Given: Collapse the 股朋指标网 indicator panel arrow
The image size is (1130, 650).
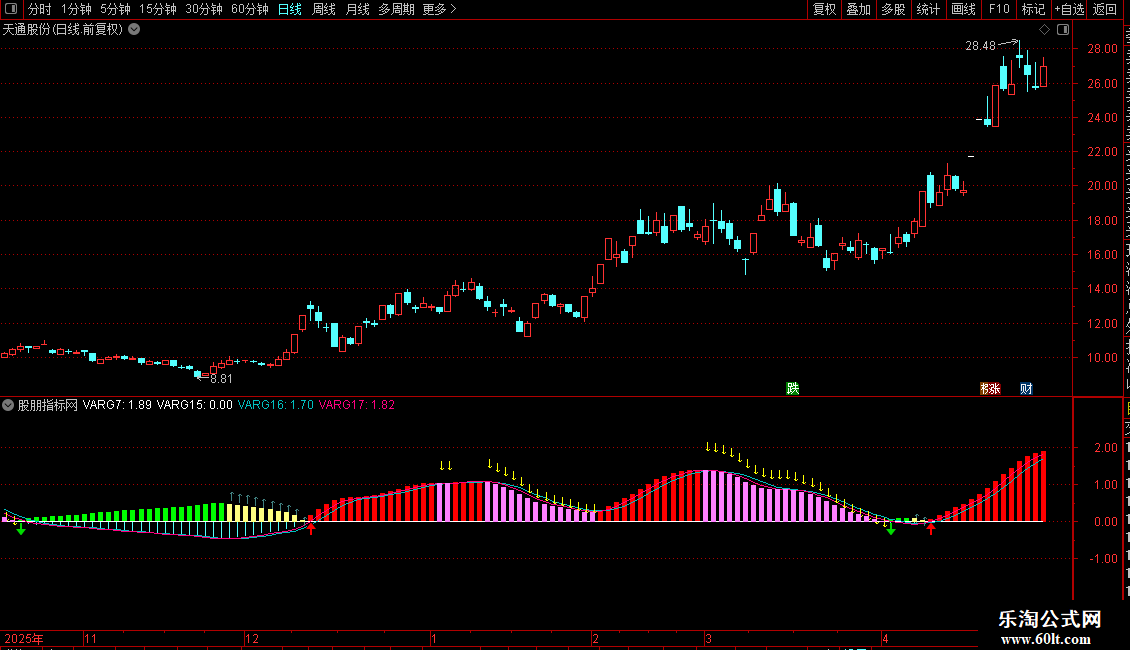Looking at the screenshot, I should tap(8, 405).
